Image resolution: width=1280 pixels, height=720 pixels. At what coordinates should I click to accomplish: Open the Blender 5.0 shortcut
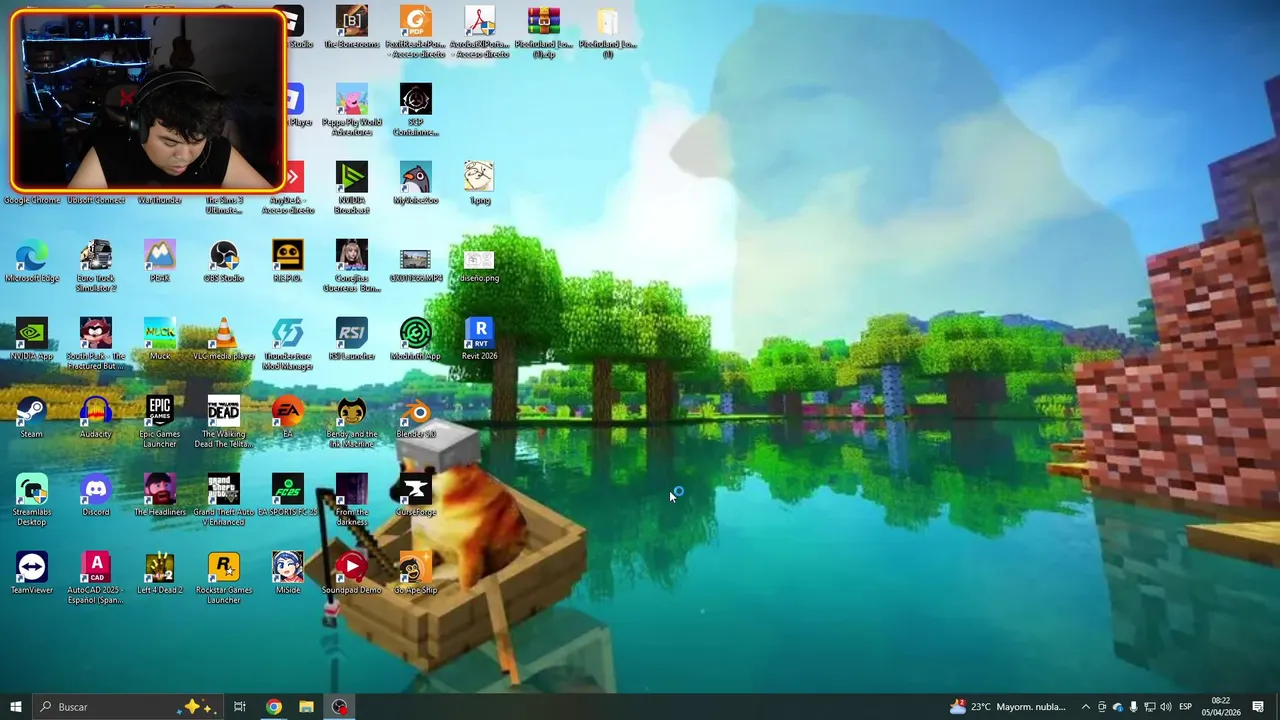pyautogui.click(x=416, y=417)
